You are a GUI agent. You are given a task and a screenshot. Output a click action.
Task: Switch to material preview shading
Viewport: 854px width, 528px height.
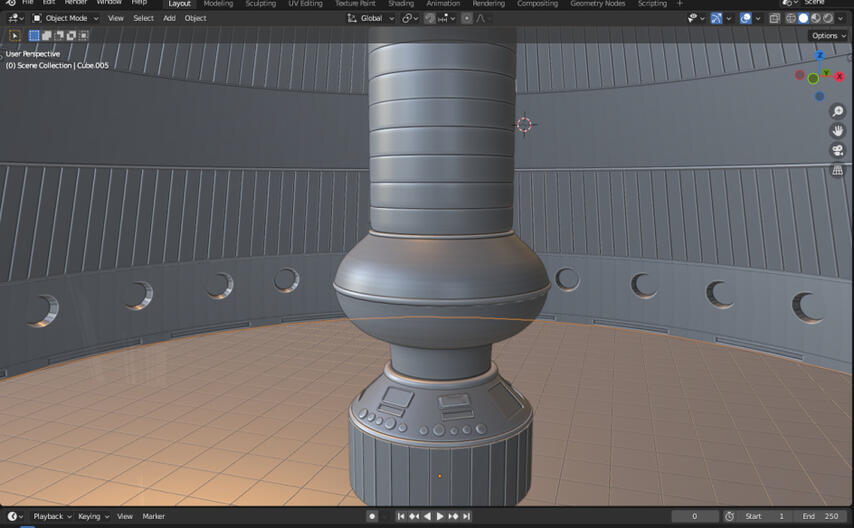816,19
